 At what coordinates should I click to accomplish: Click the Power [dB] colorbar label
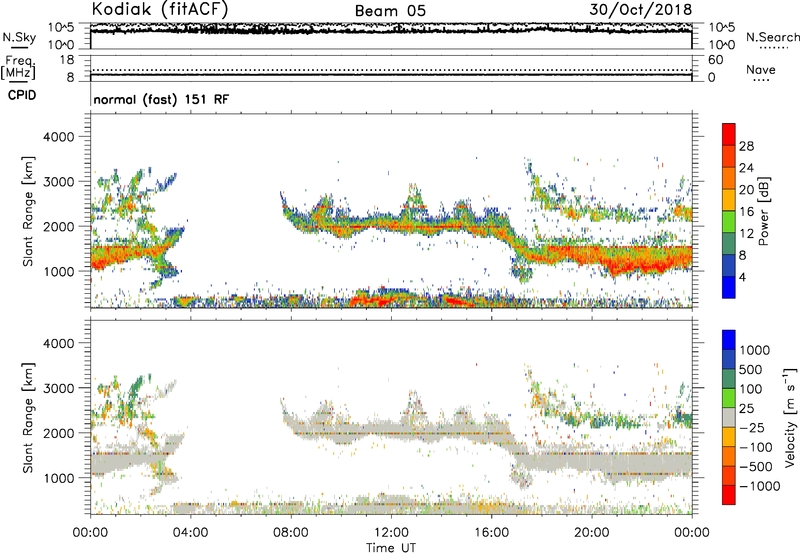(x=763, y=212)
